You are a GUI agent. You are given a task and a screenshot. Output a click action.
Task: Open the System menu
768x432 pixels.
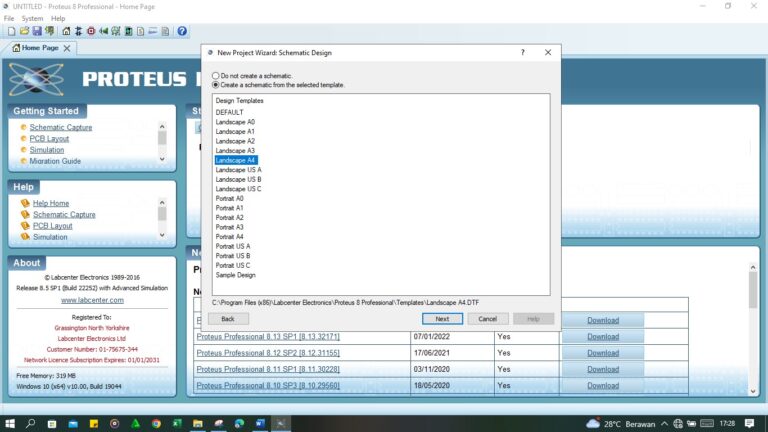pos(32,19)
